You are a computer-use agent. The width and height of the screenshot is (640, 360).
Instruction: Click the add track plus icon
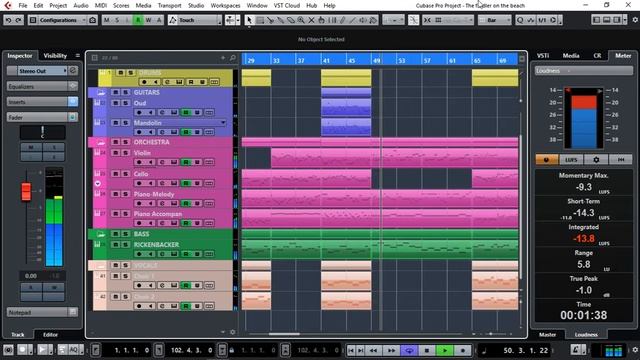pos(223,58)
